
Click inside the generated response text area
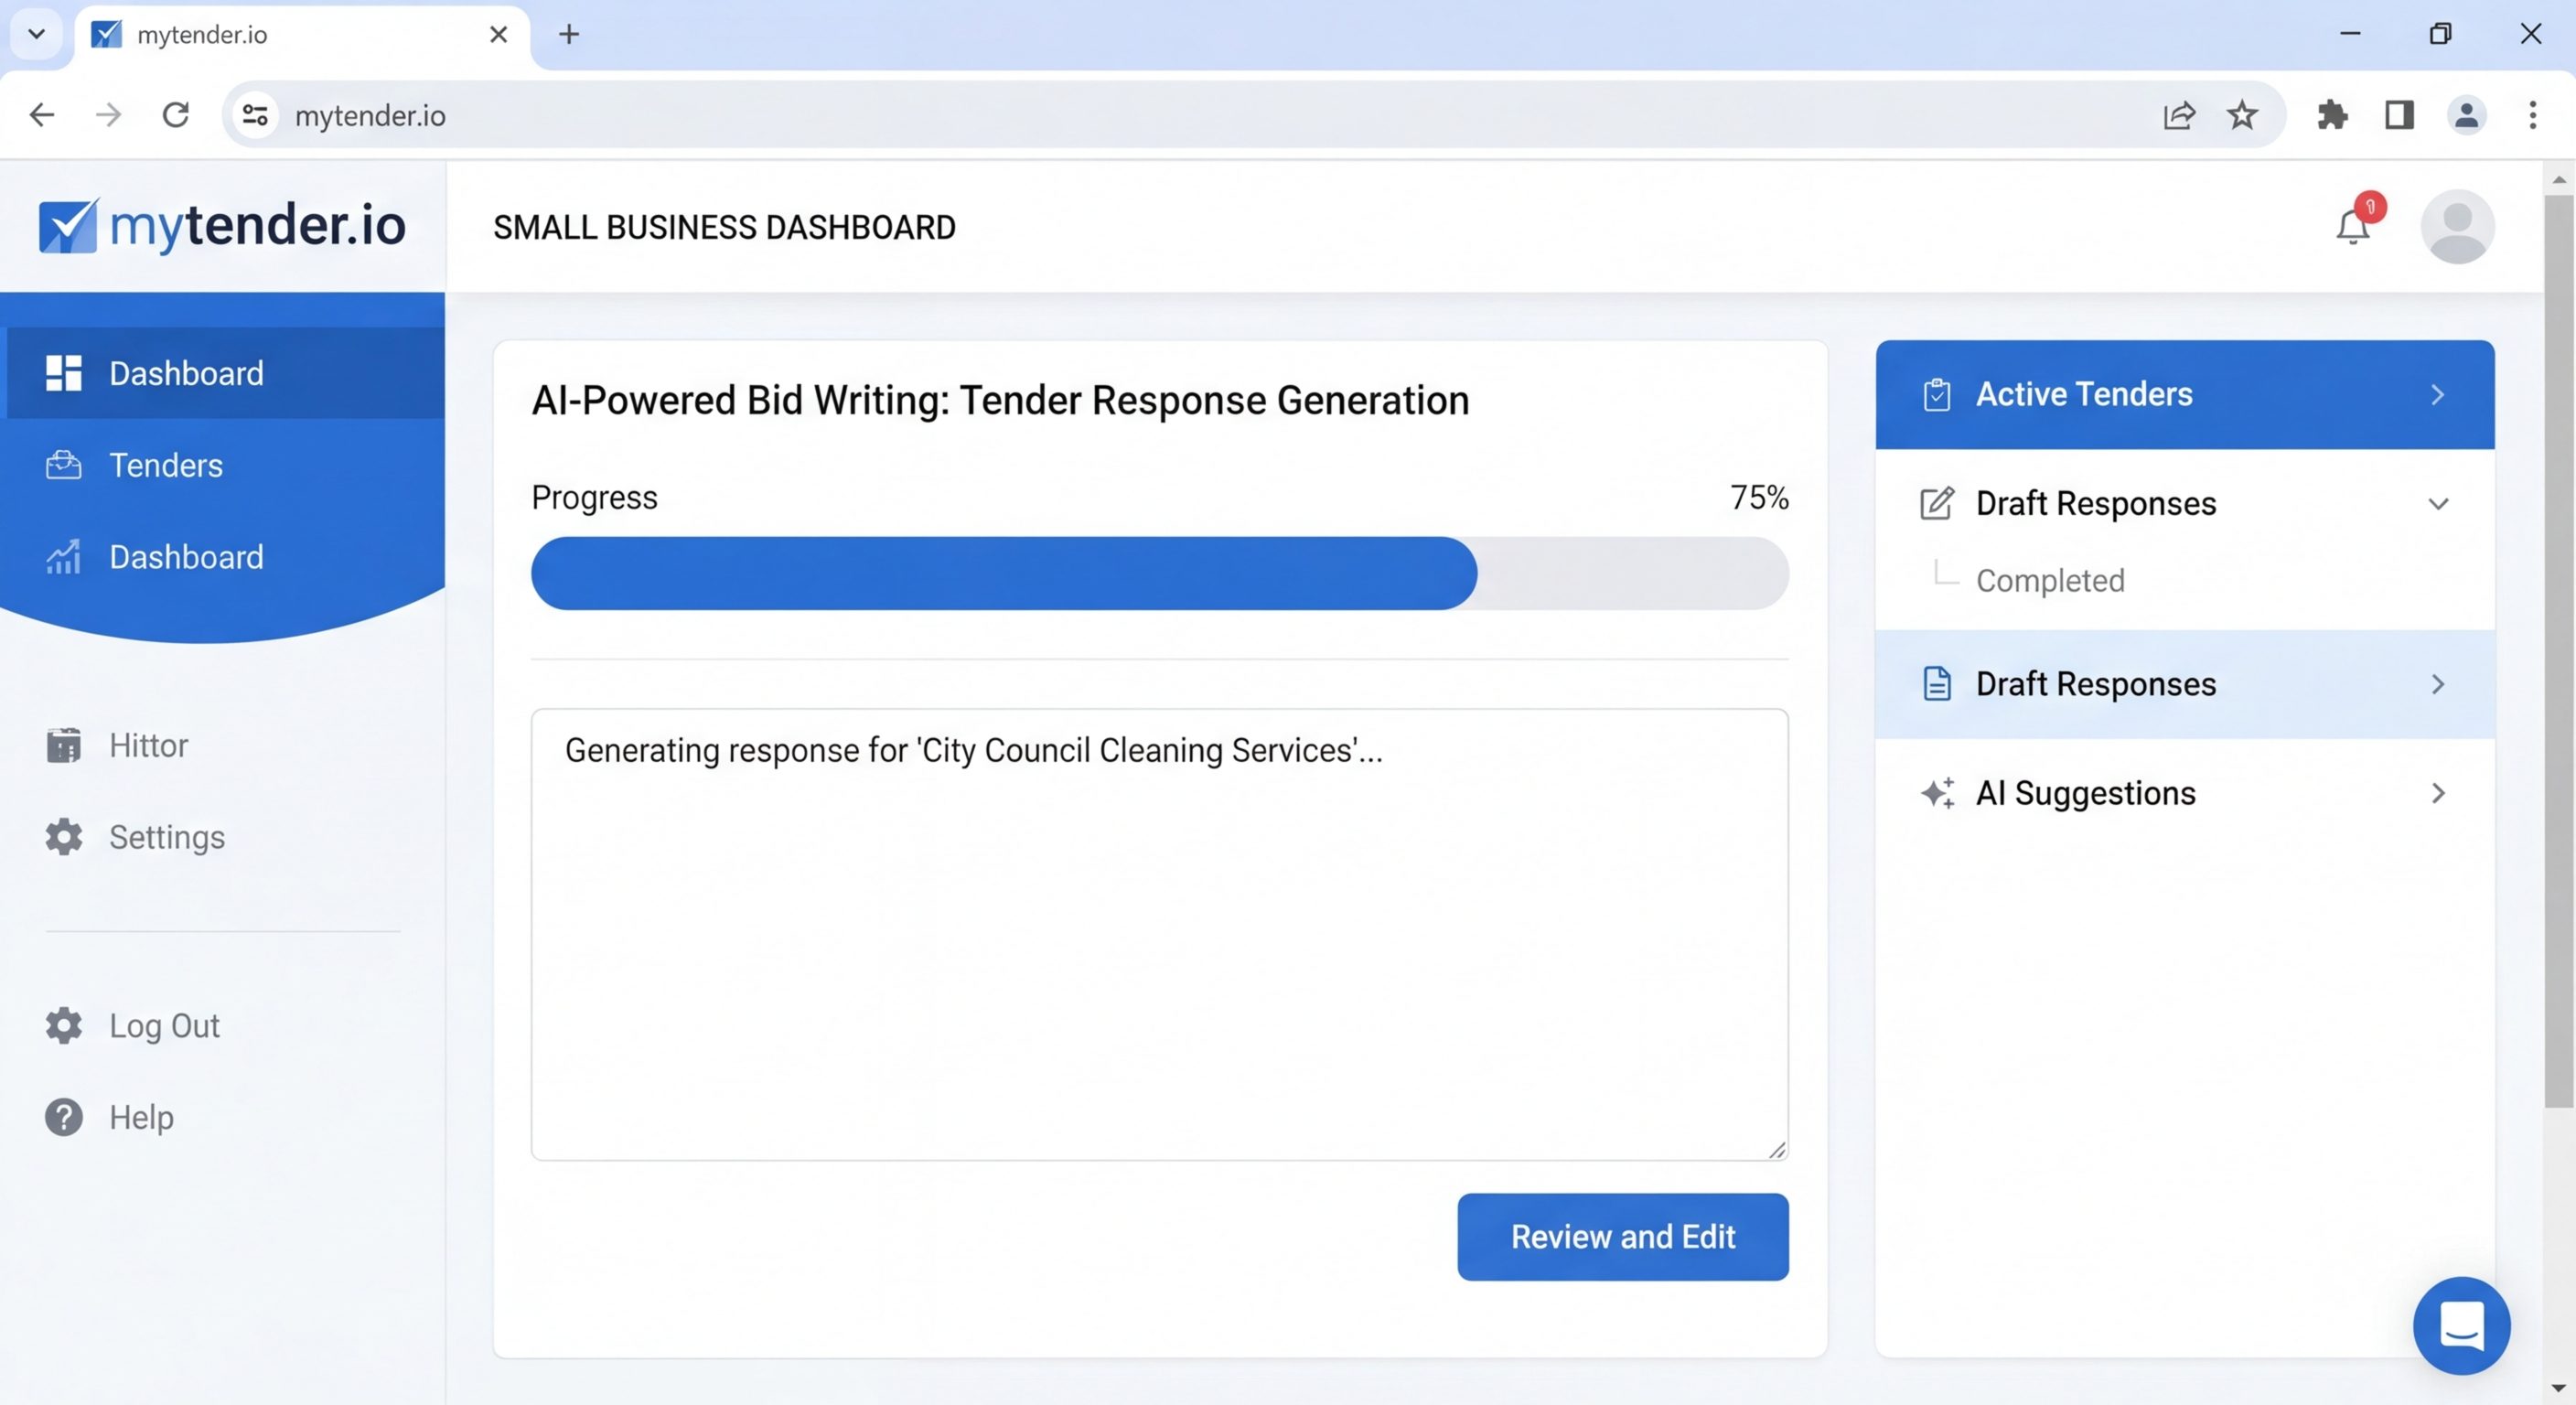pyautogui.click(x=1159, y=935)
